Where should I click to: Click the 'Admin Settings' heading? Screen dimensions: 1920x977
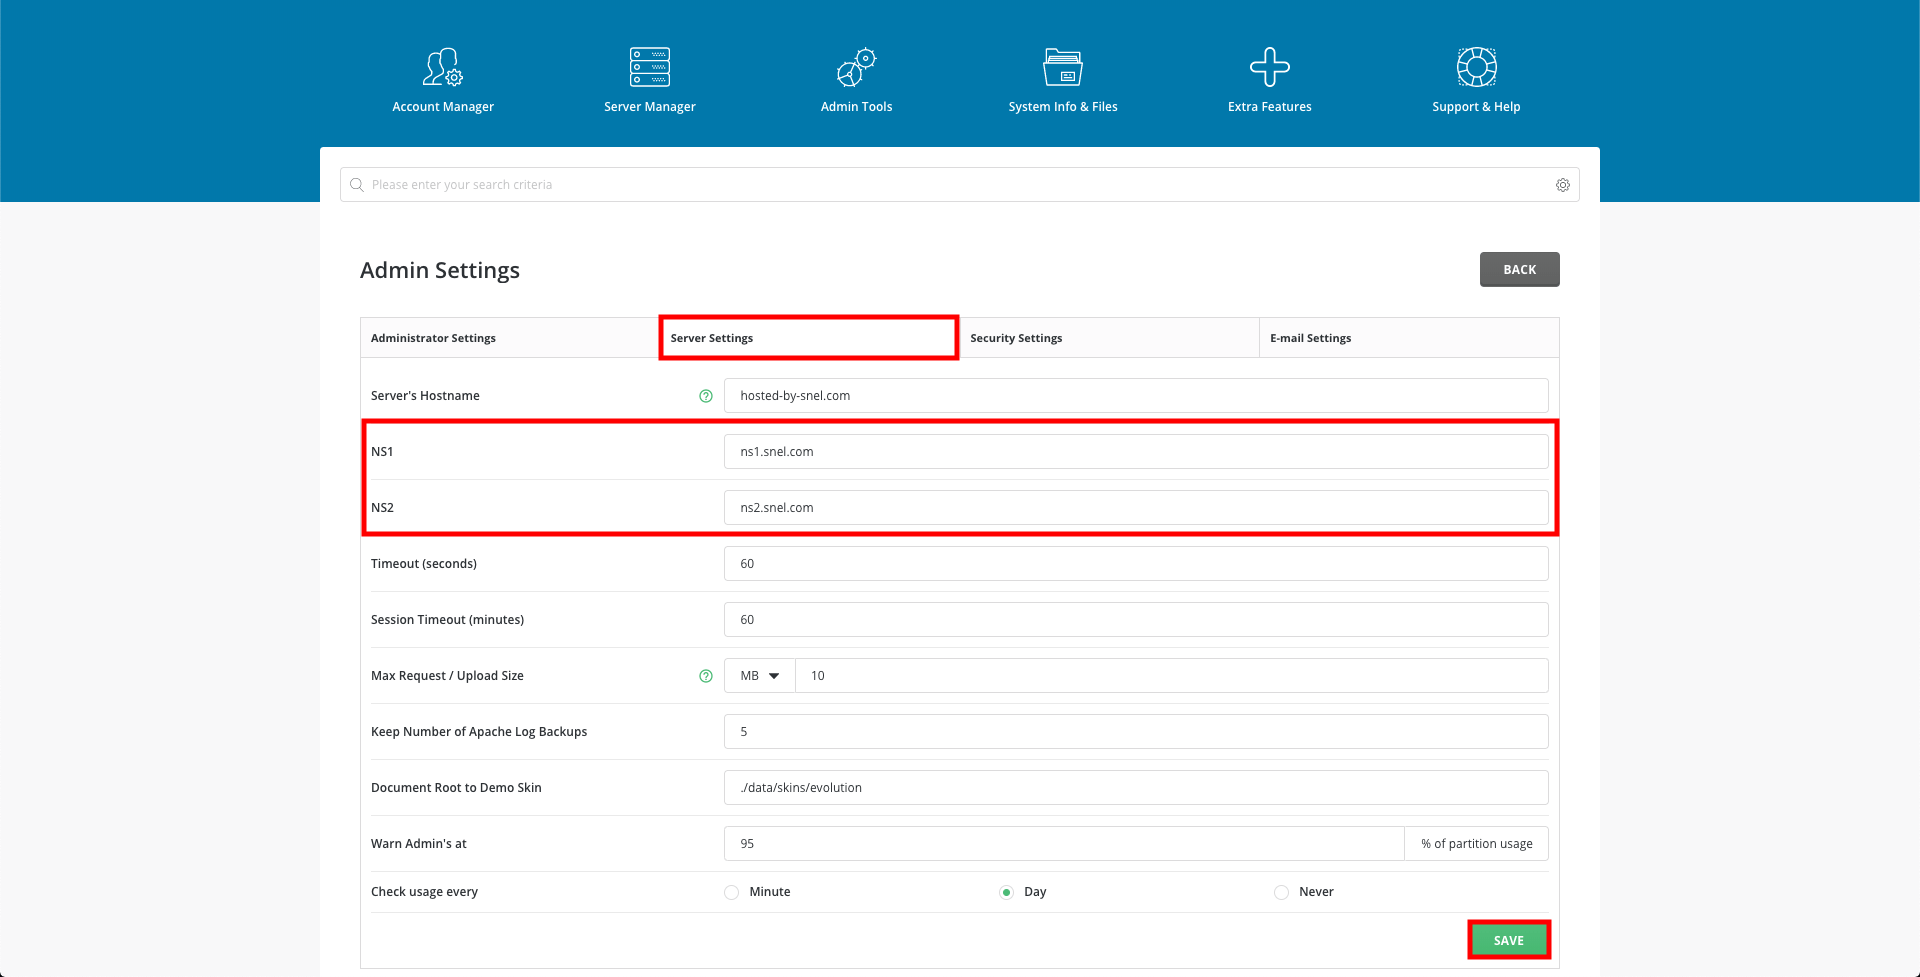tap(440, 270)
